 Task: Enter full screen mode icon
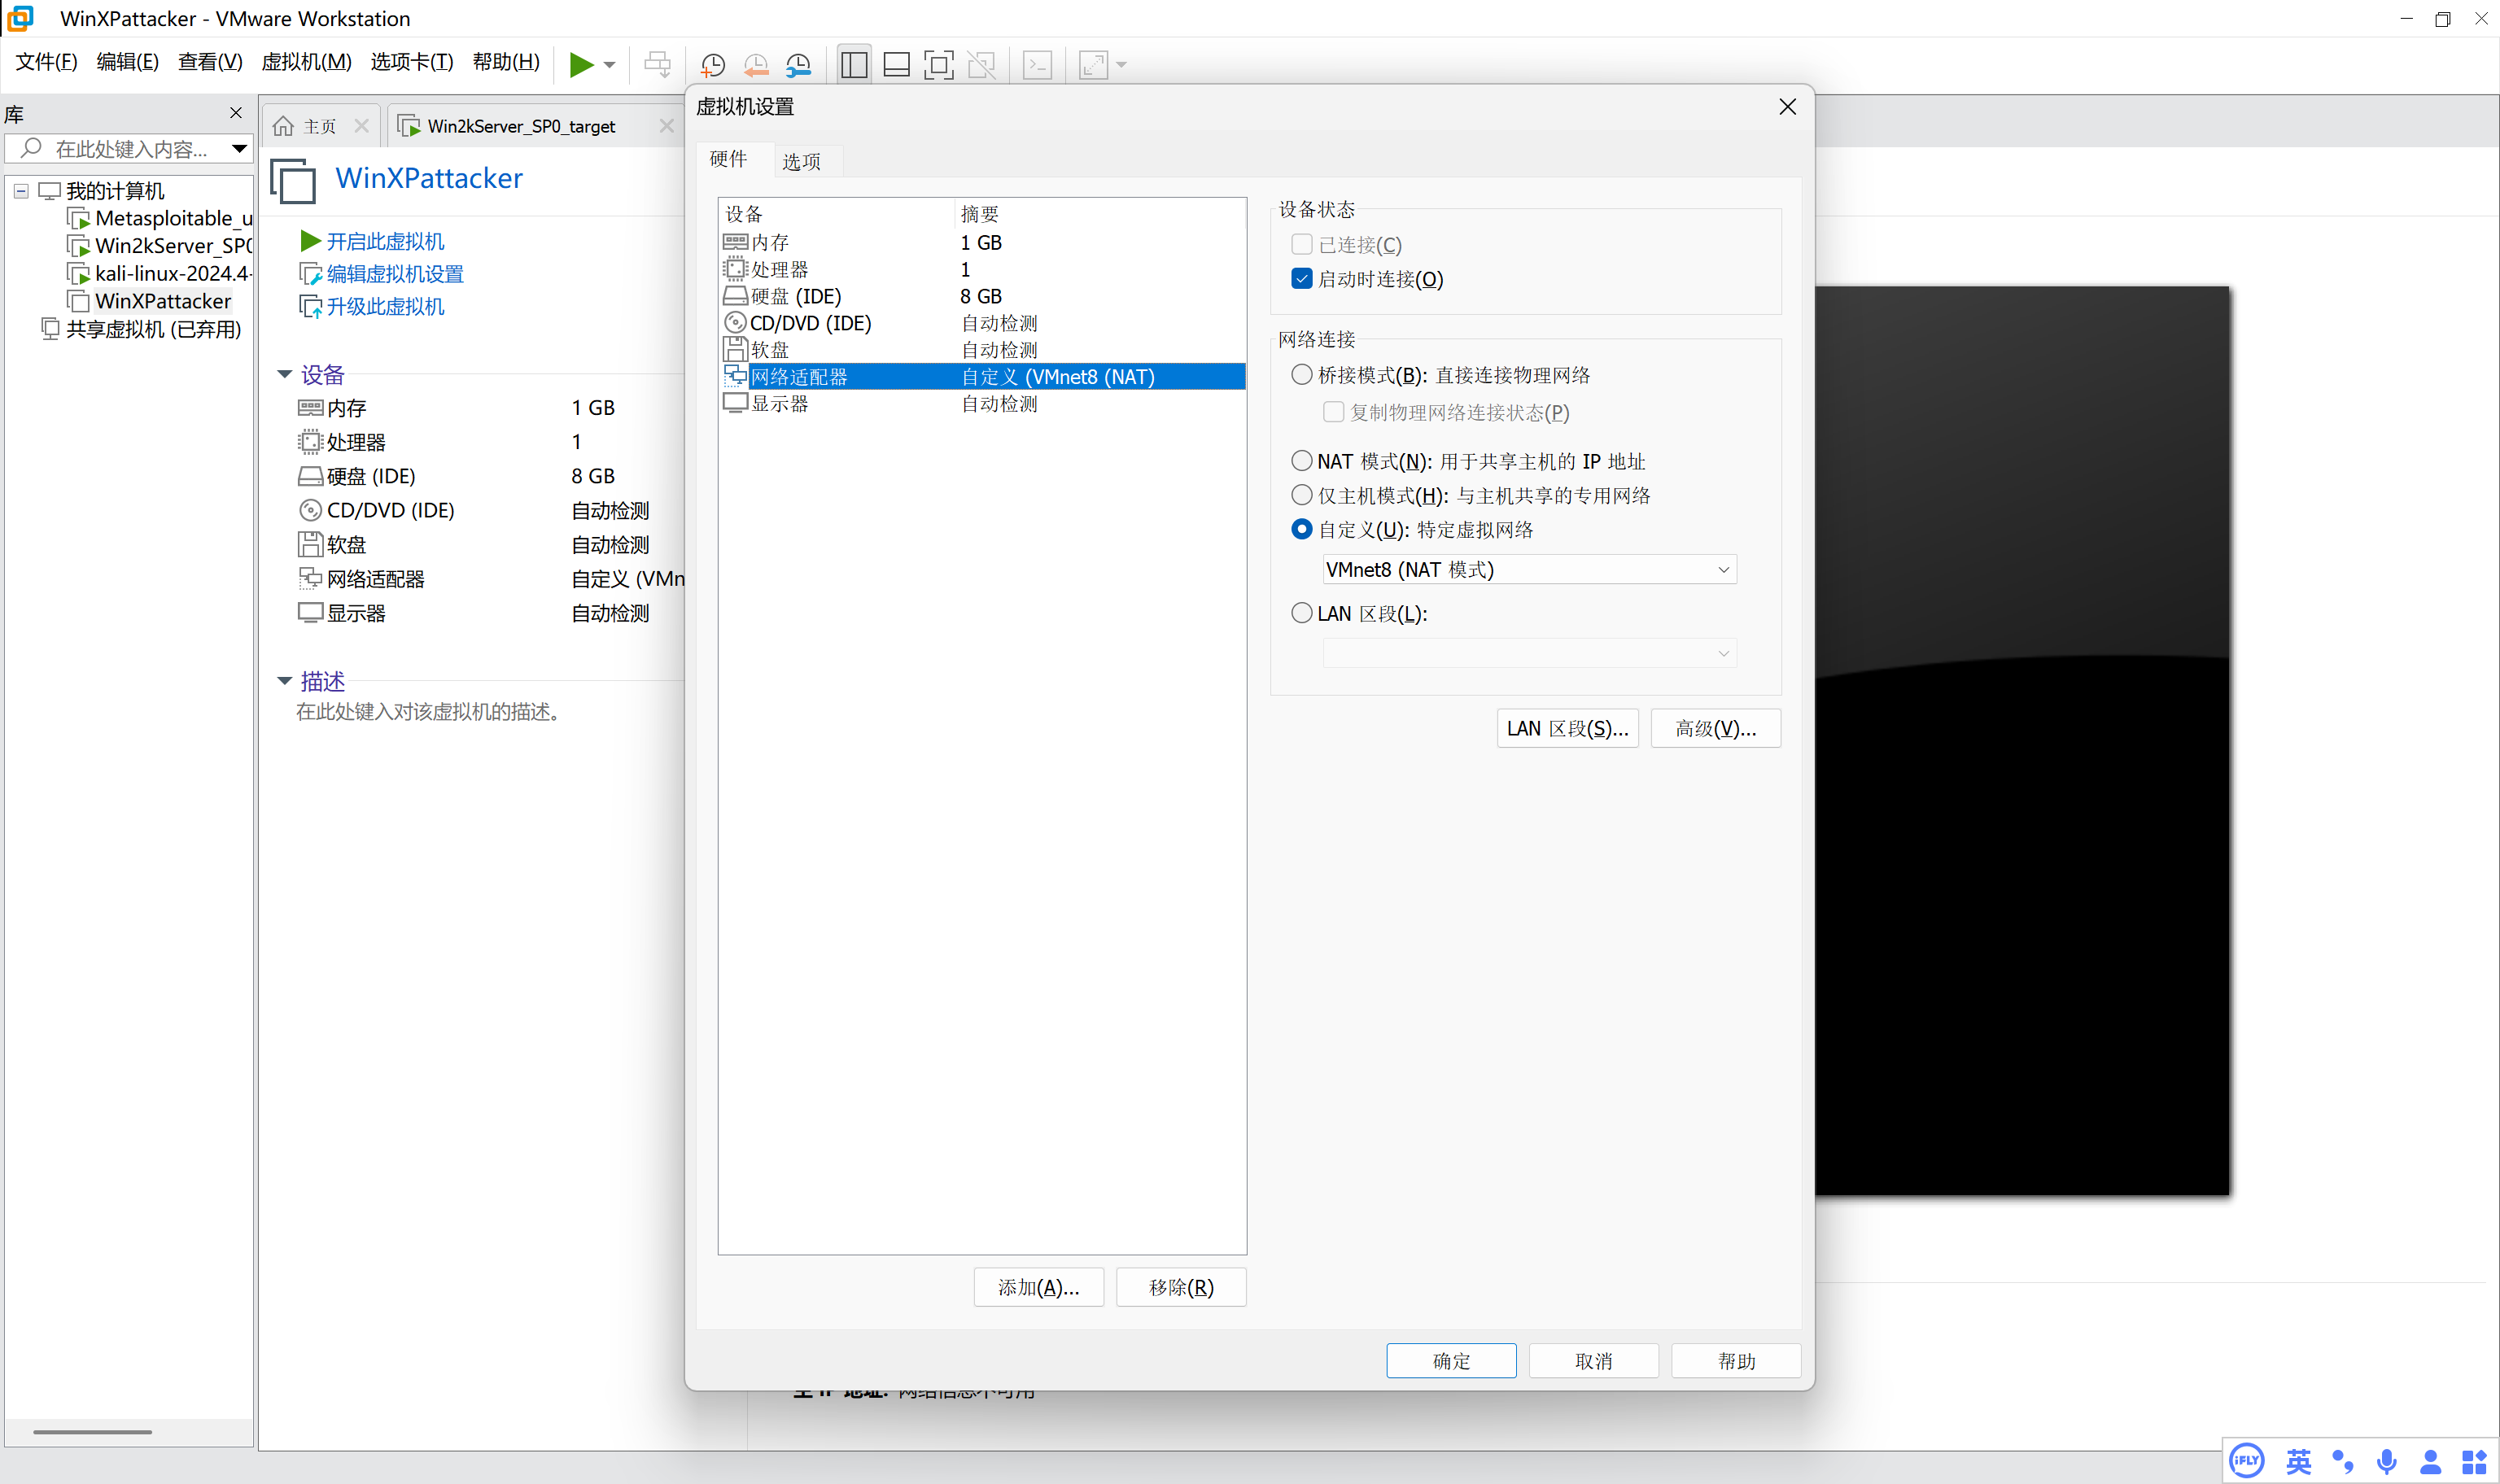938,65
